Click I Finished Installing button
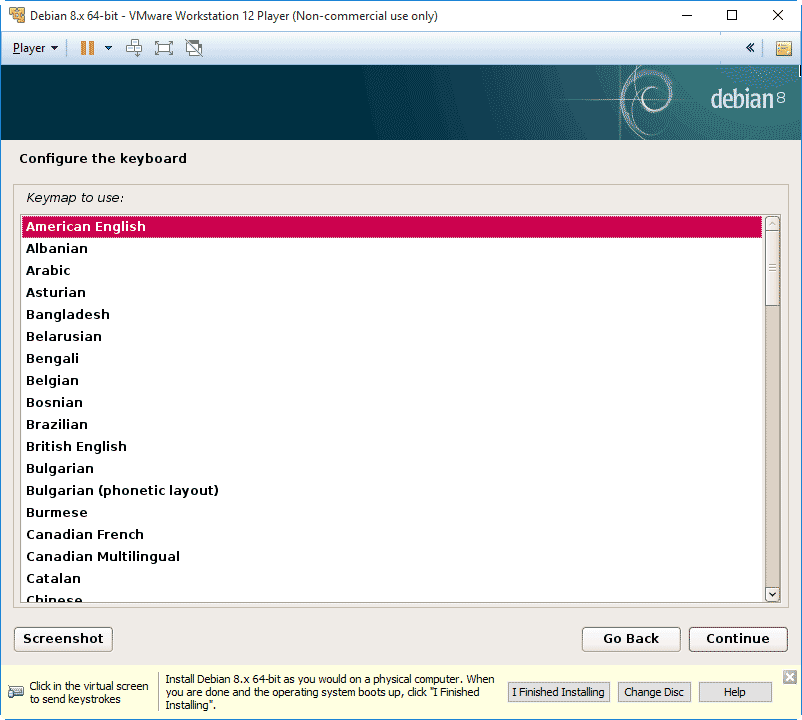The image size is (802, 720). [558, 692]
